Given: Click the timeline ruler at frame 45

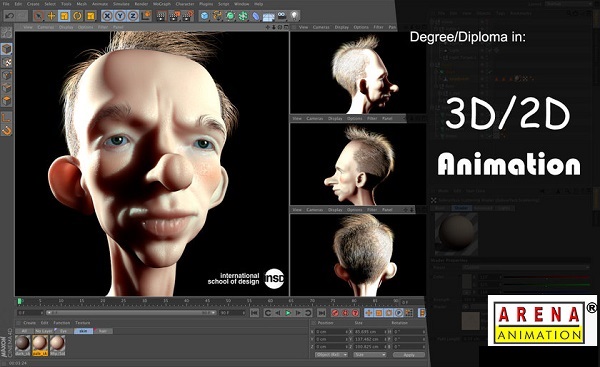Looking at the screenshot, I should [207, 301].
